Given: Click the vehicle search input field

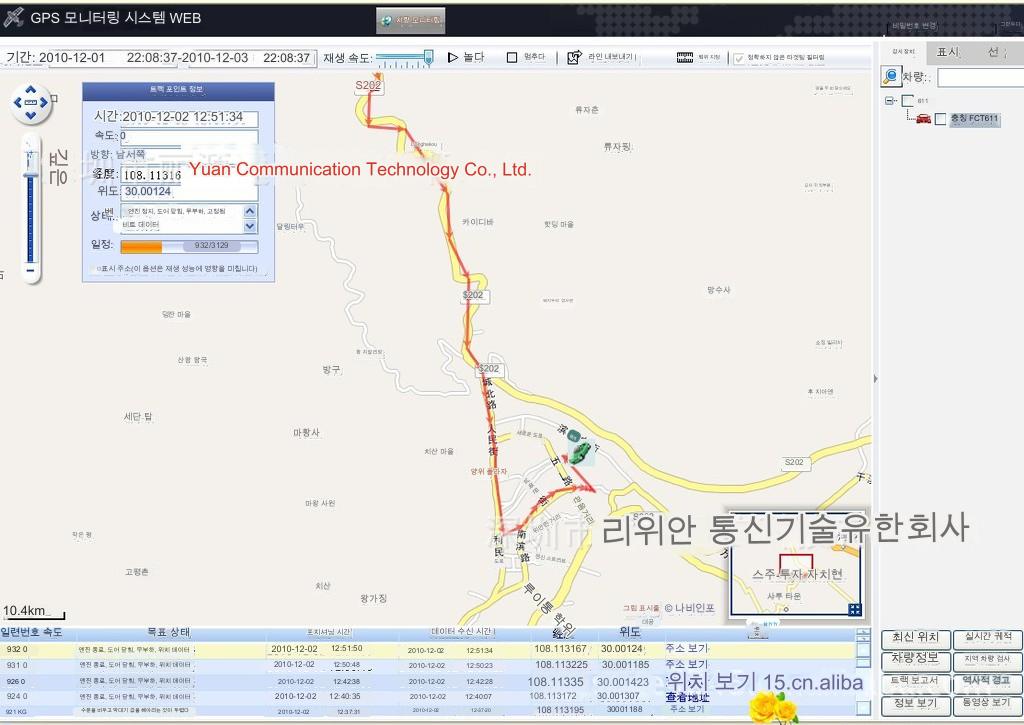Looking at the screenshot, I should pos(978,77).
